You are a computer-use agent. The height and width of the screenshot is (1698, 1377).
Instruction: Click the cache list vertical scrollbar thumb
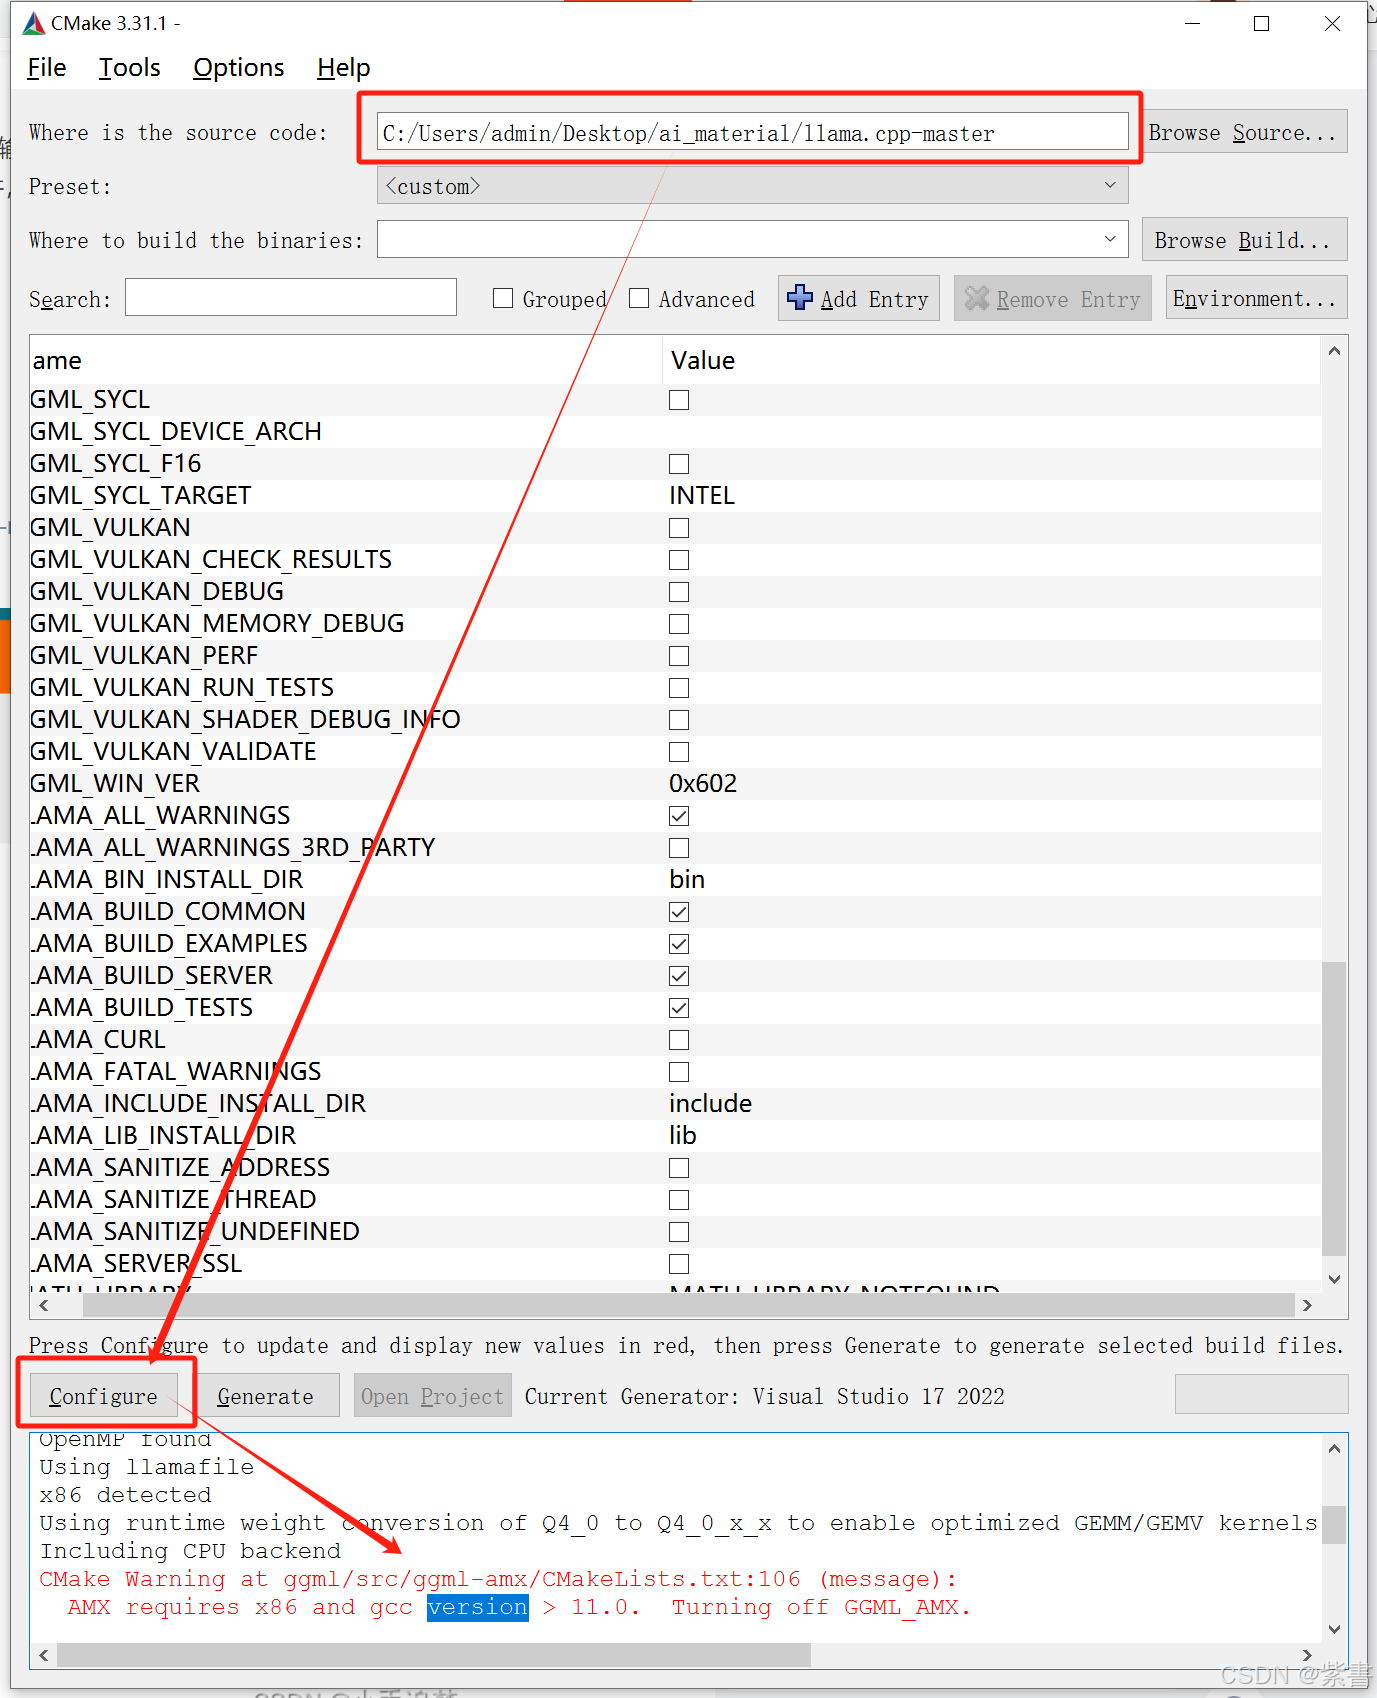pos(1334,1108)
